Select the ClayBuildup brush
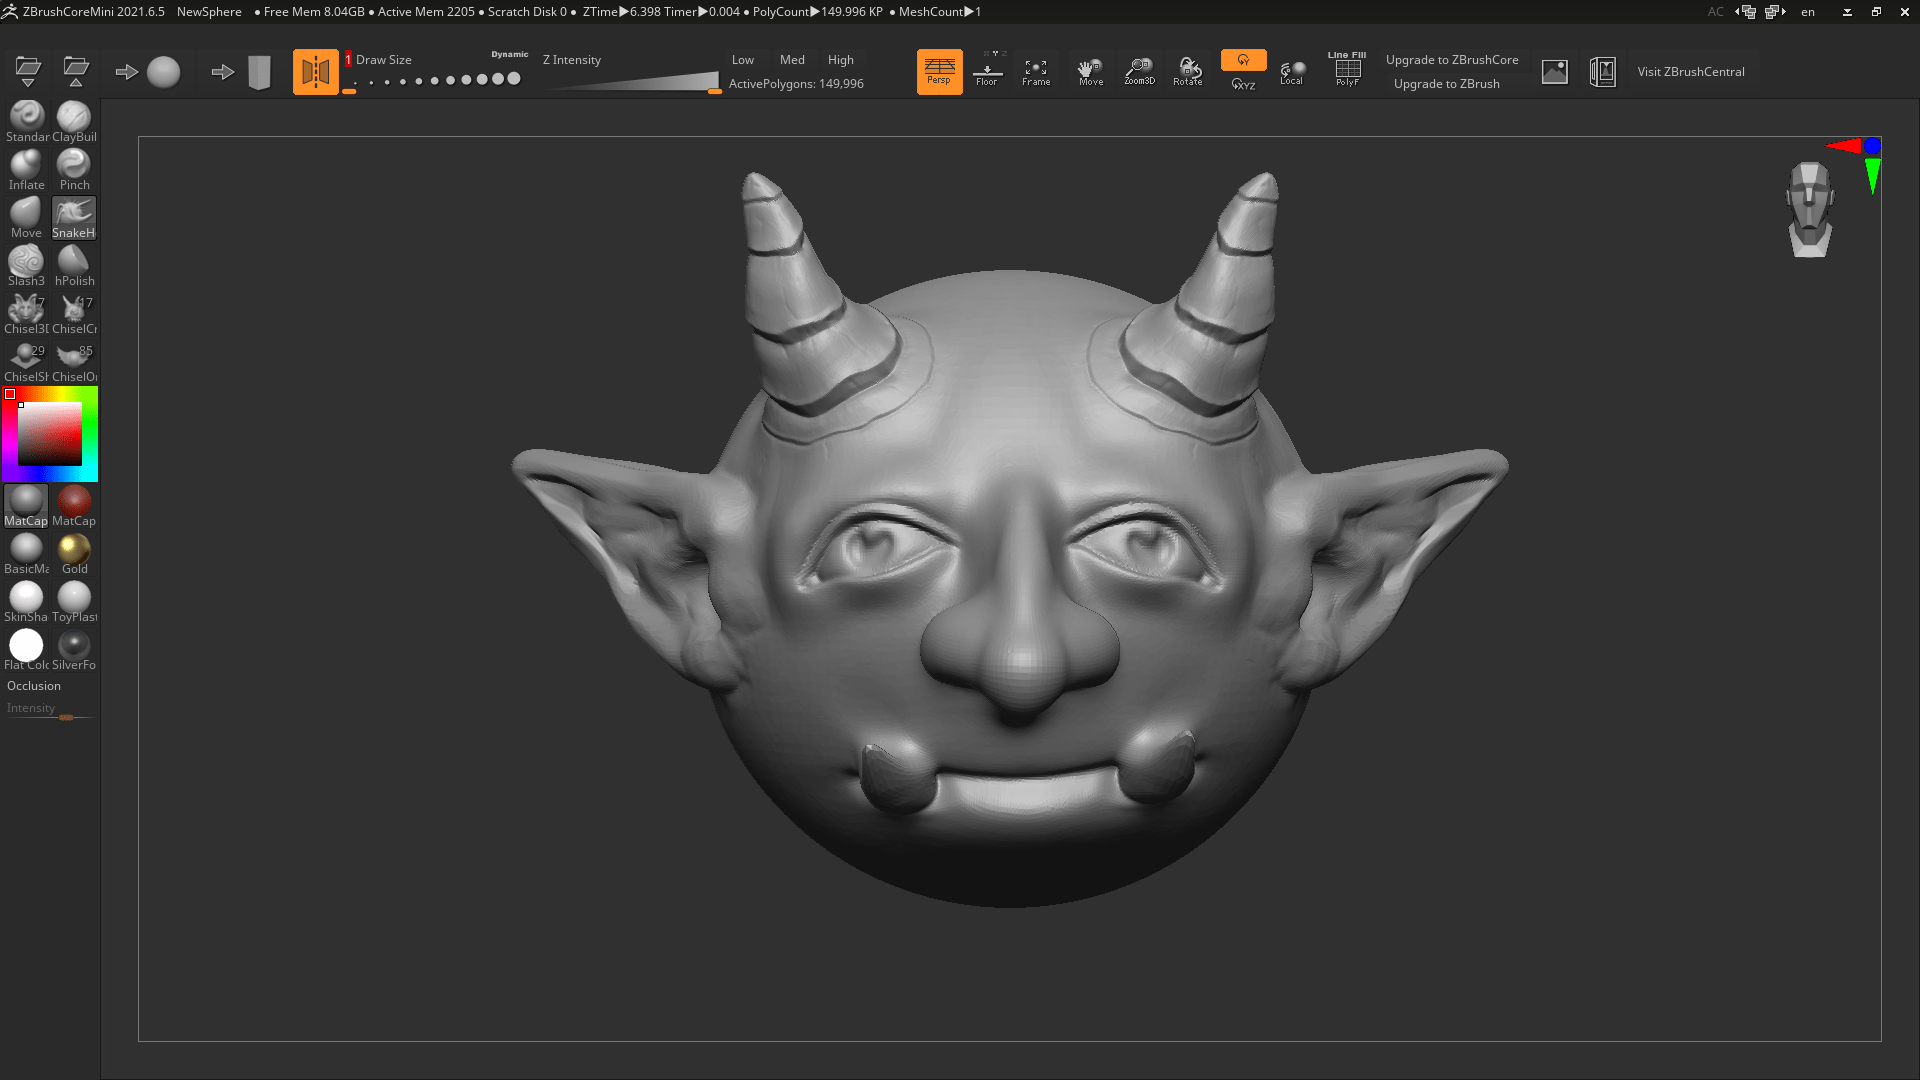 (x=74, y=116)
